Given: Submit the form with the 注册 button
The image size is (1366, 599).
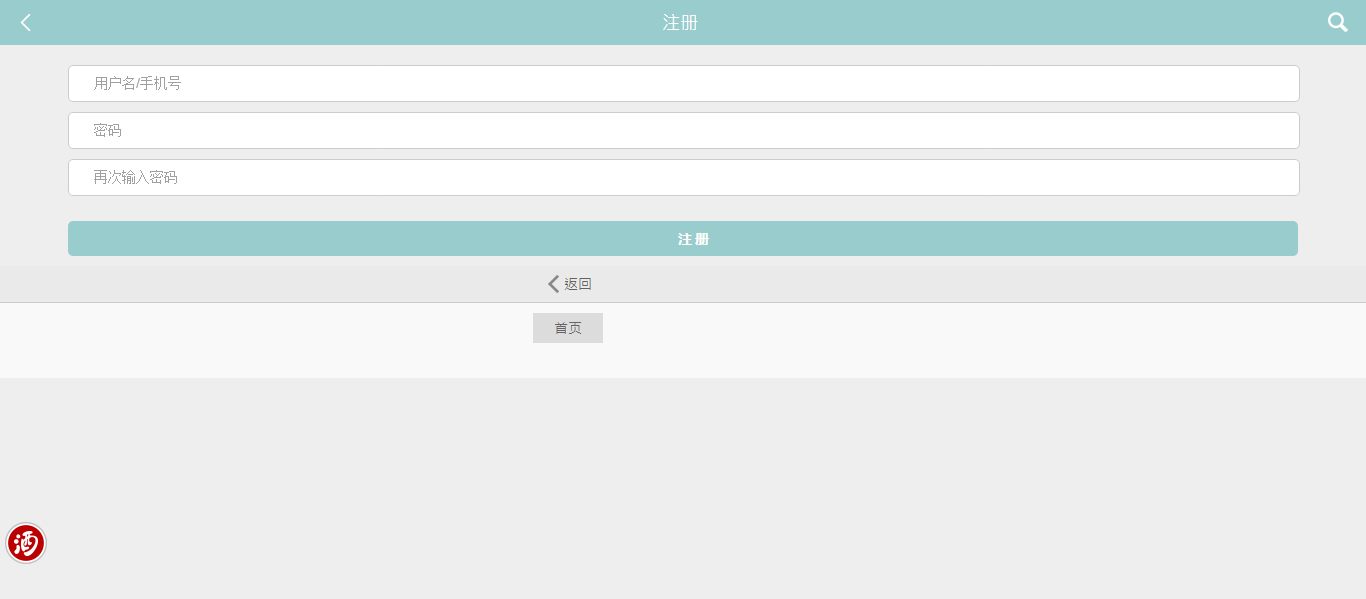Looking at the screenshot, I should click(x=683, y=239).
